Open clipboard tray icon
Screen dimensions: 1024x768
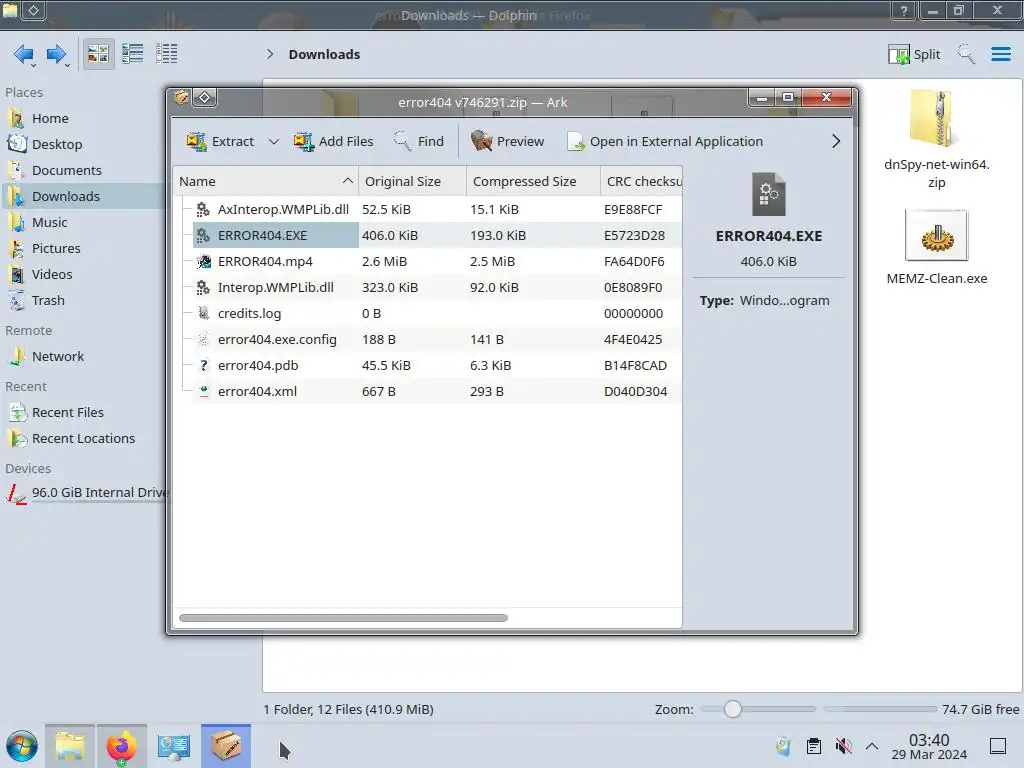point(814,746)
